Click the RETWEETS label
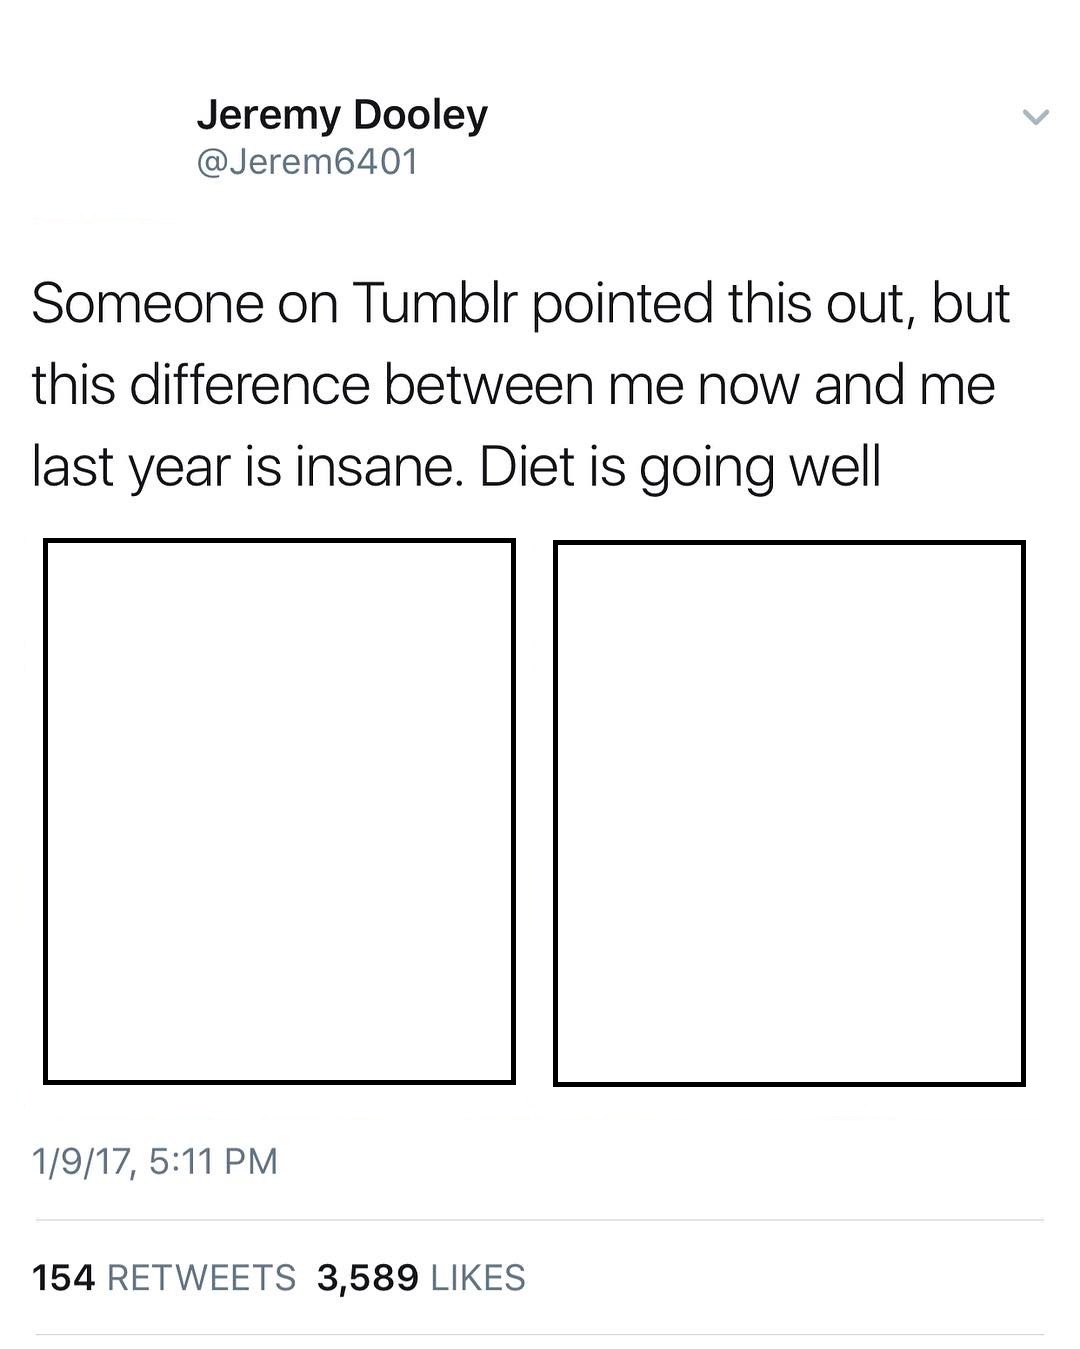1080x1349 pixels. click(201, 1277)
